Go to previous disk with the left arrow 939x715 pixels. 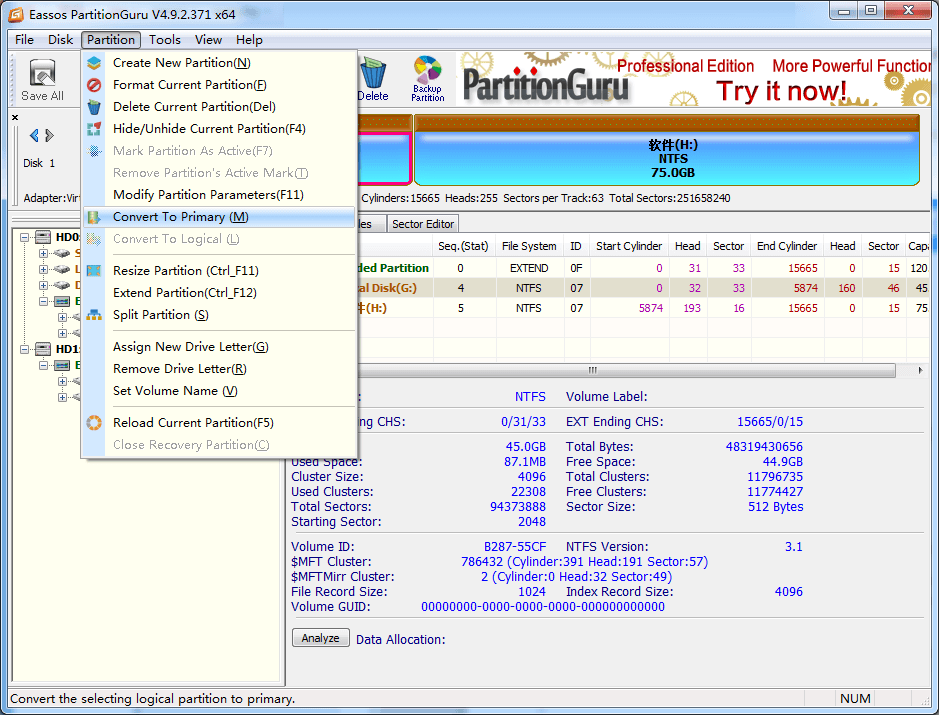point(34,136)
